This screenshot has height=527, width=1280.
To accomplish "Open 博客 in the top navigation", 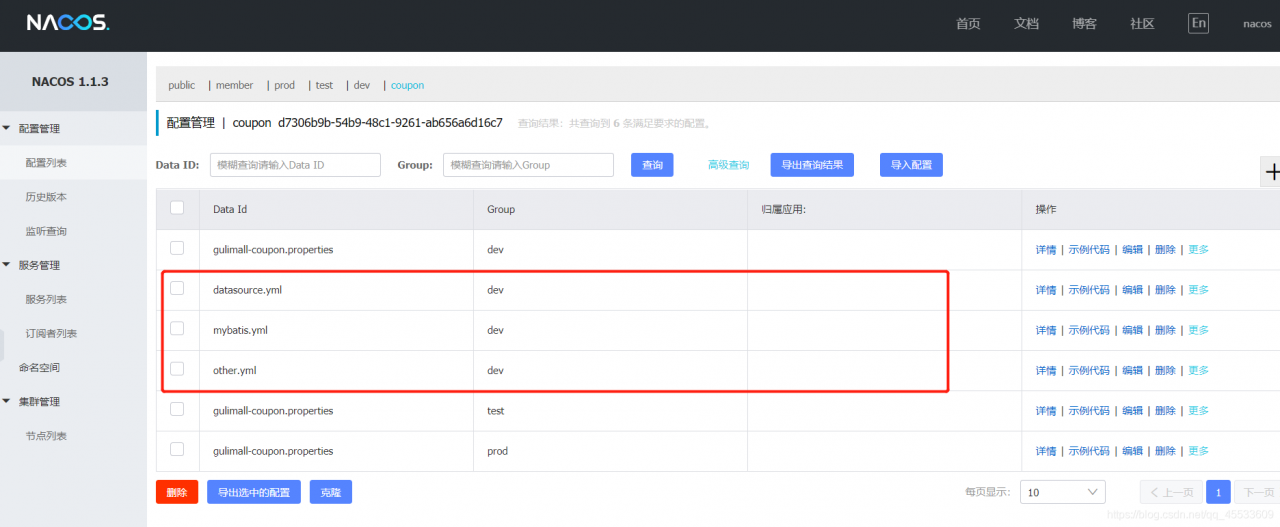I will click(x=1084, y=24).
